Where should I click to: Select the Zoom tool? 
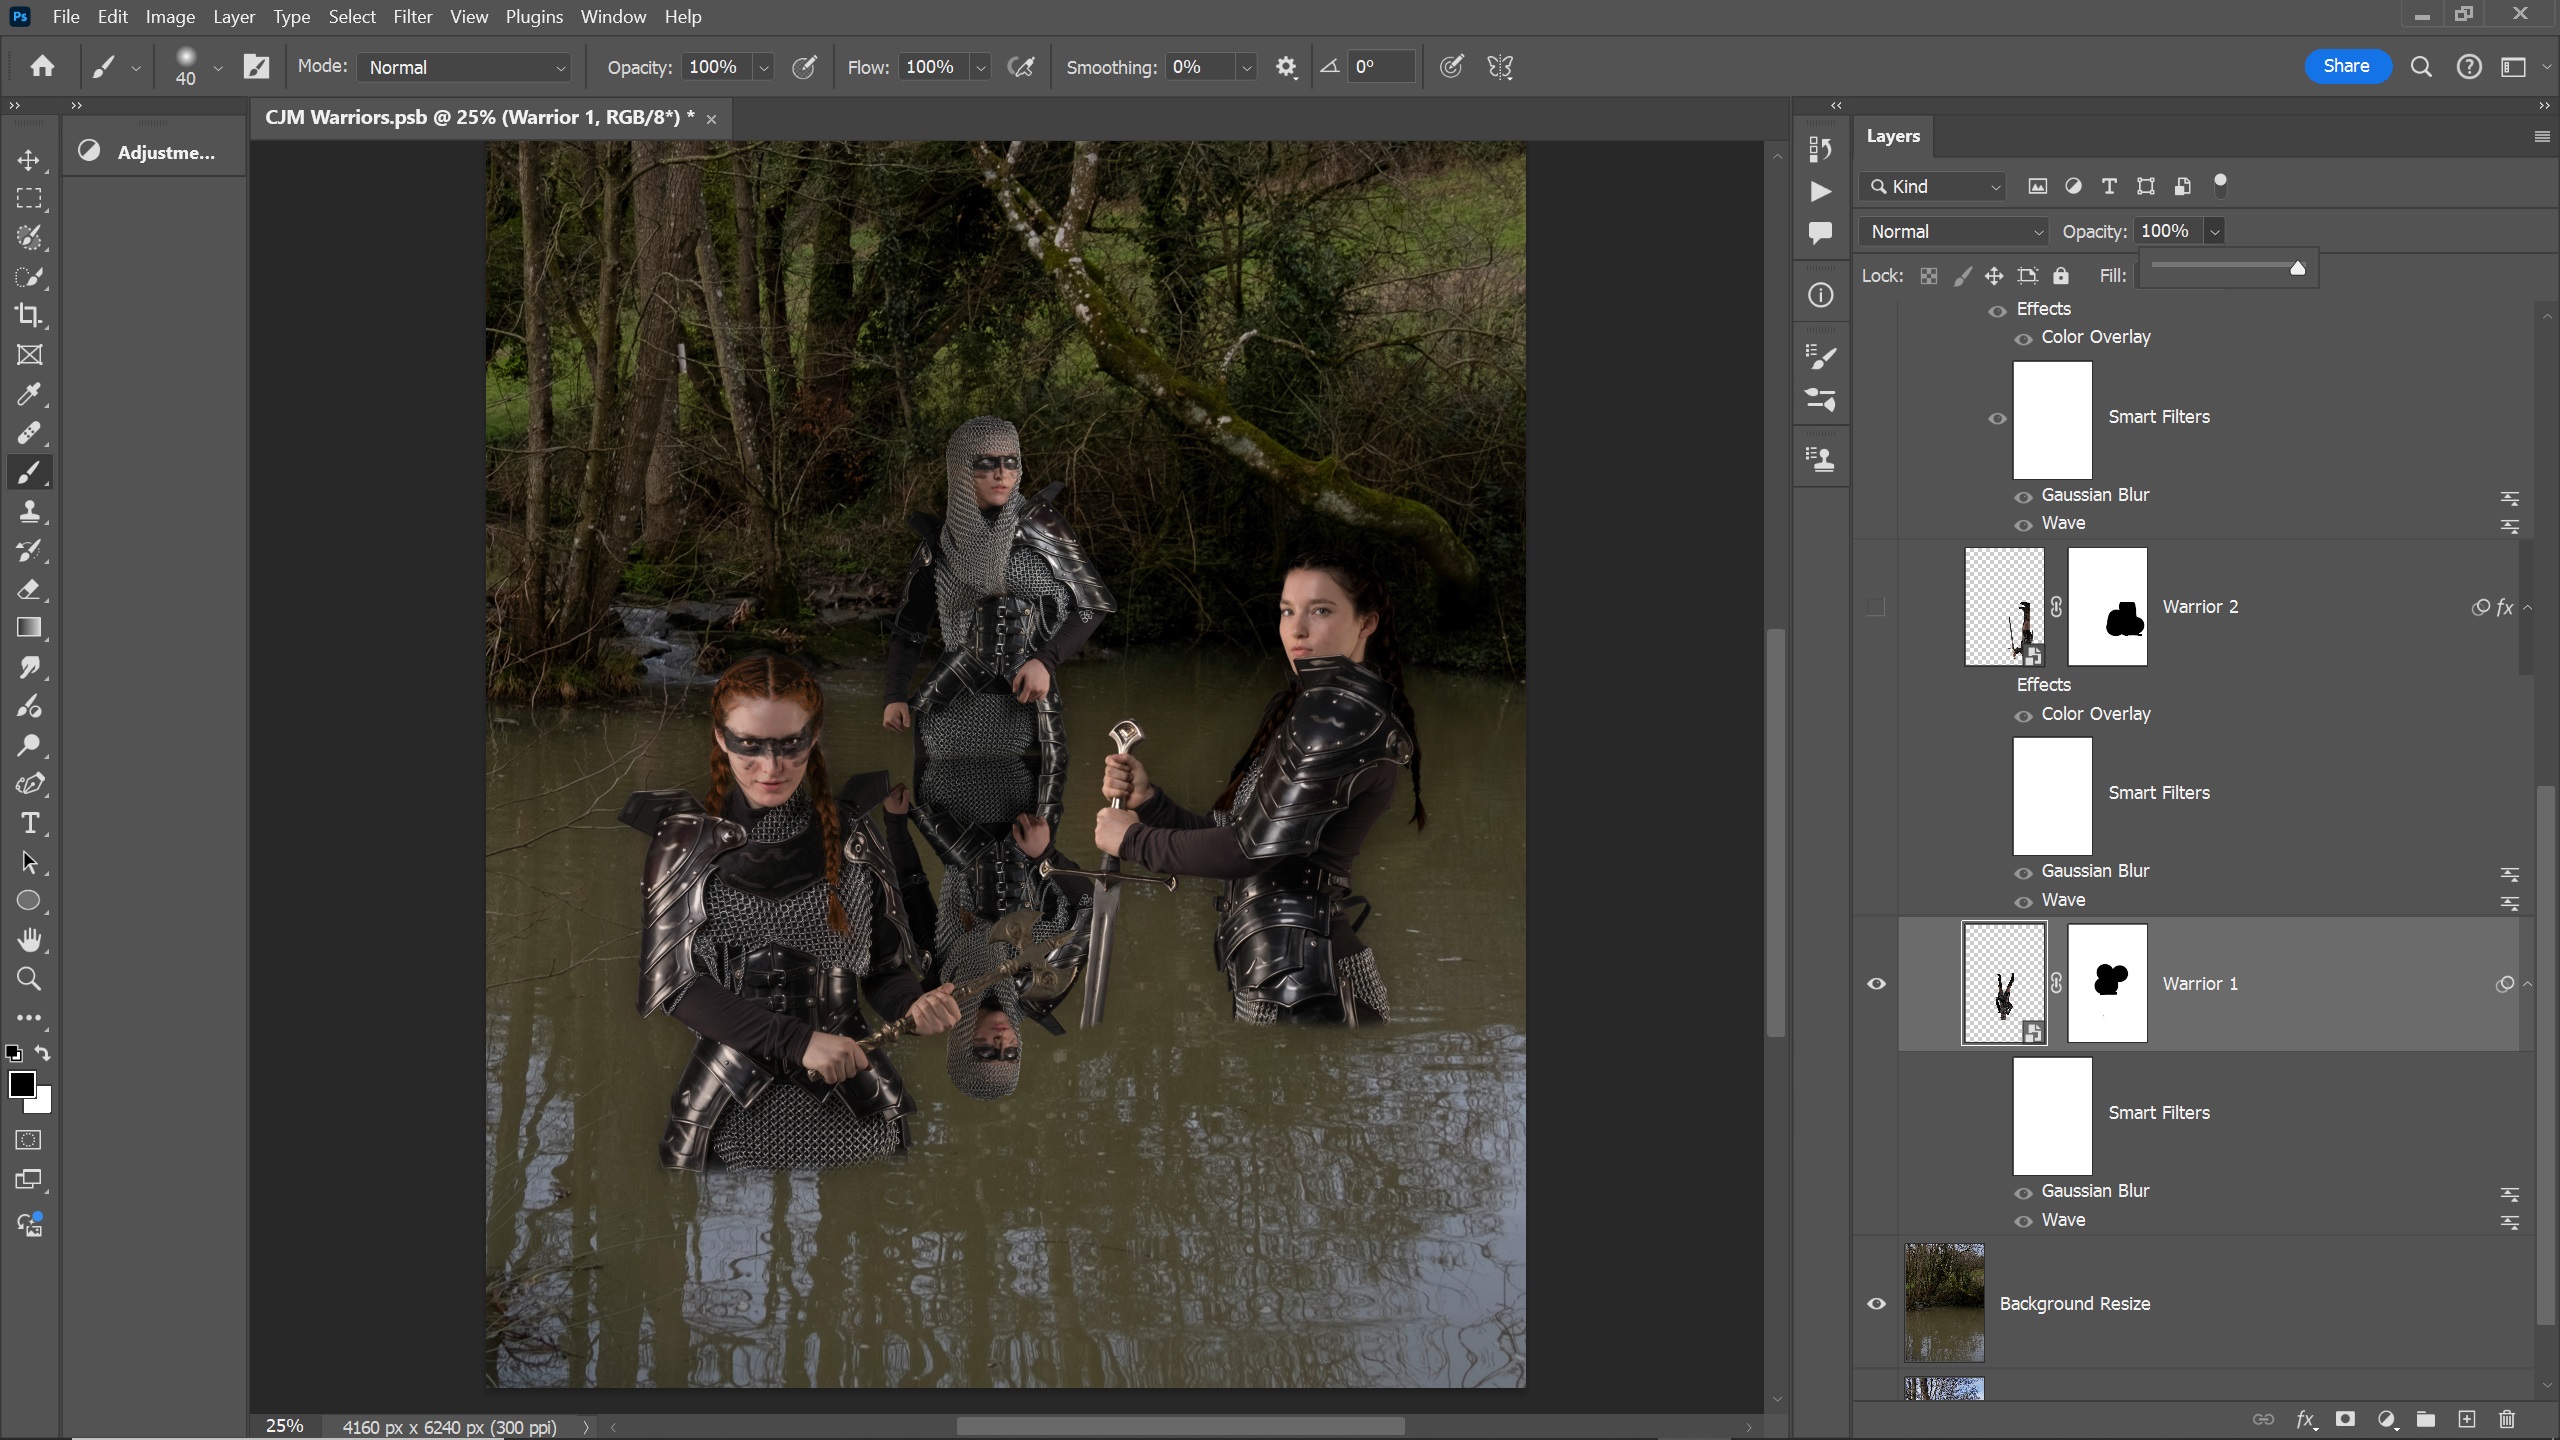coord(29,979)
